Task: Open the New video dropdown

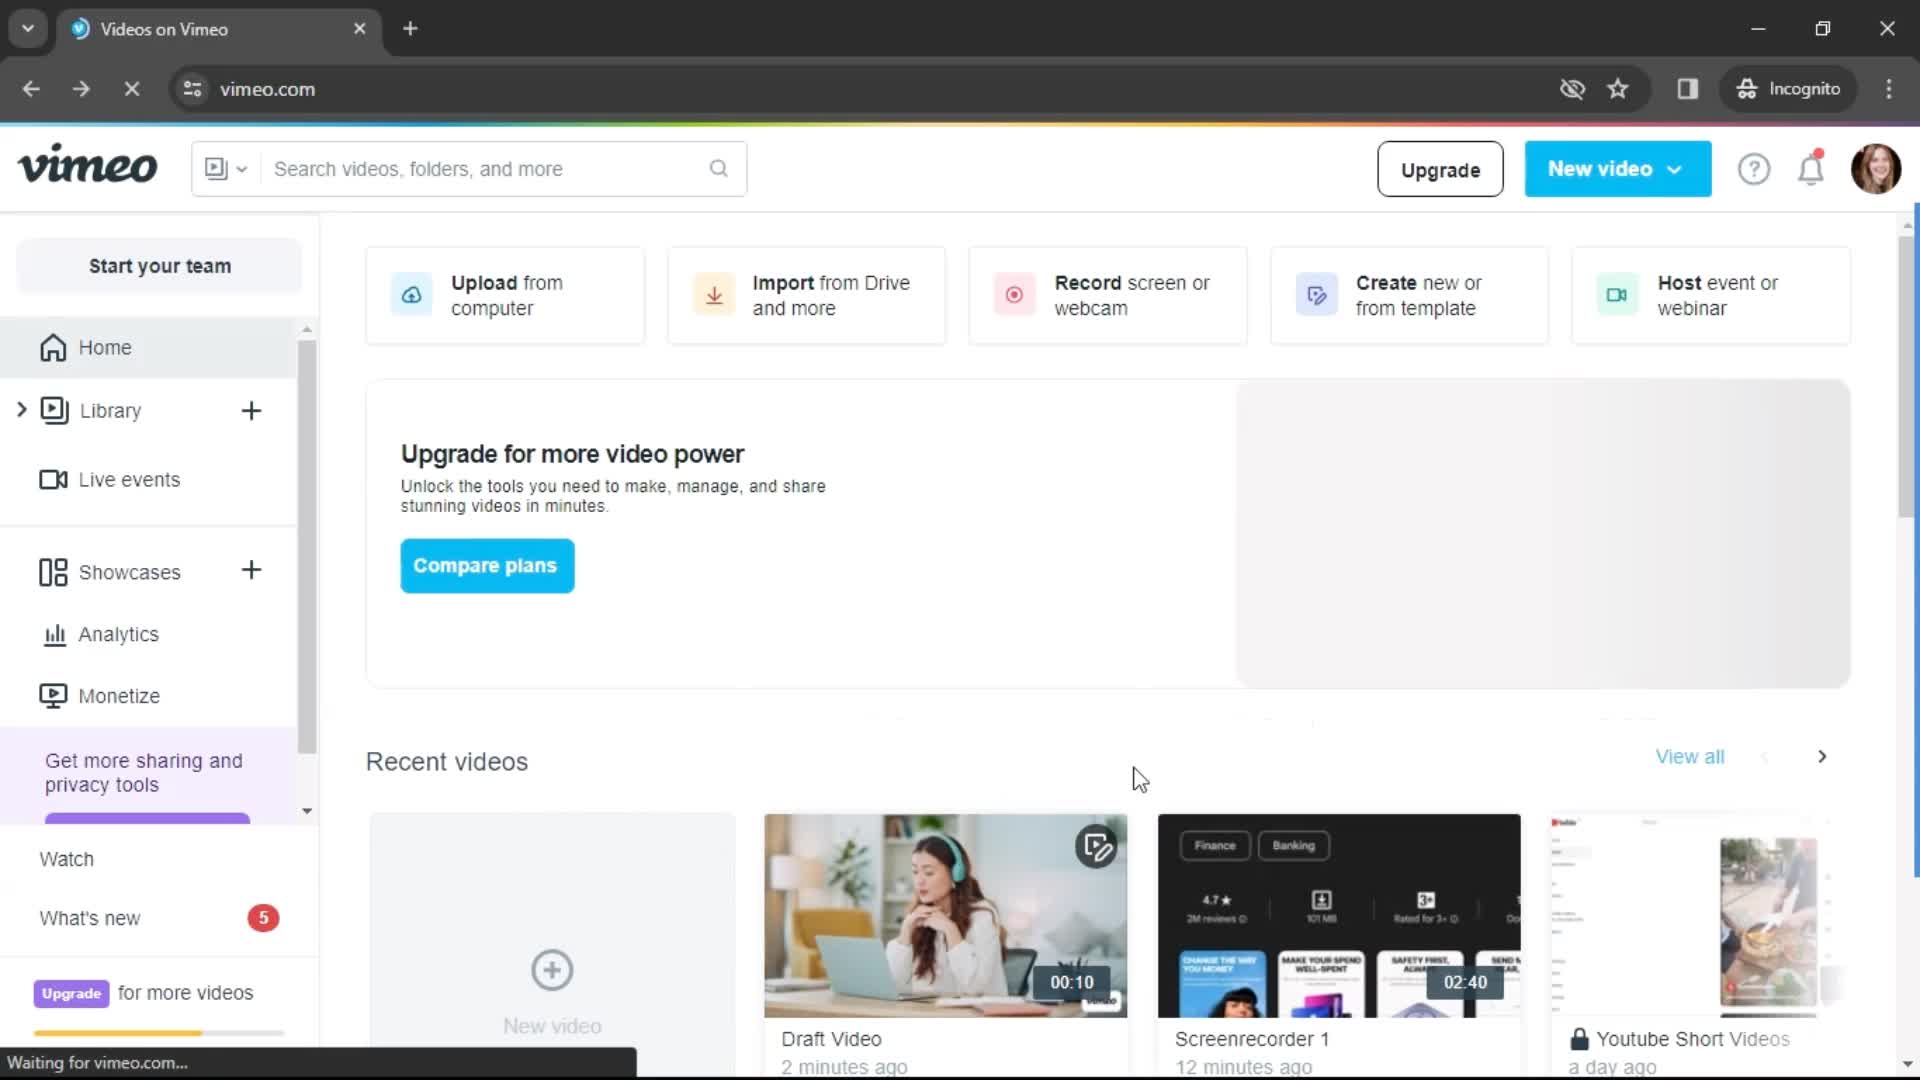Action: (x=1617, y=169)
